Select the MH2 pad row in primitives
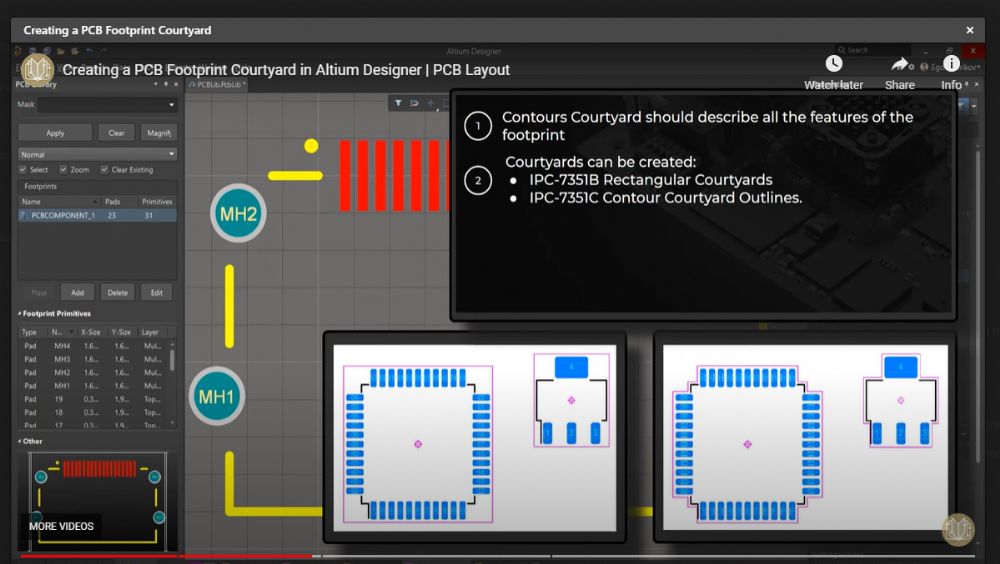Viewport: 1000px width, 564px height. (94, 373)
